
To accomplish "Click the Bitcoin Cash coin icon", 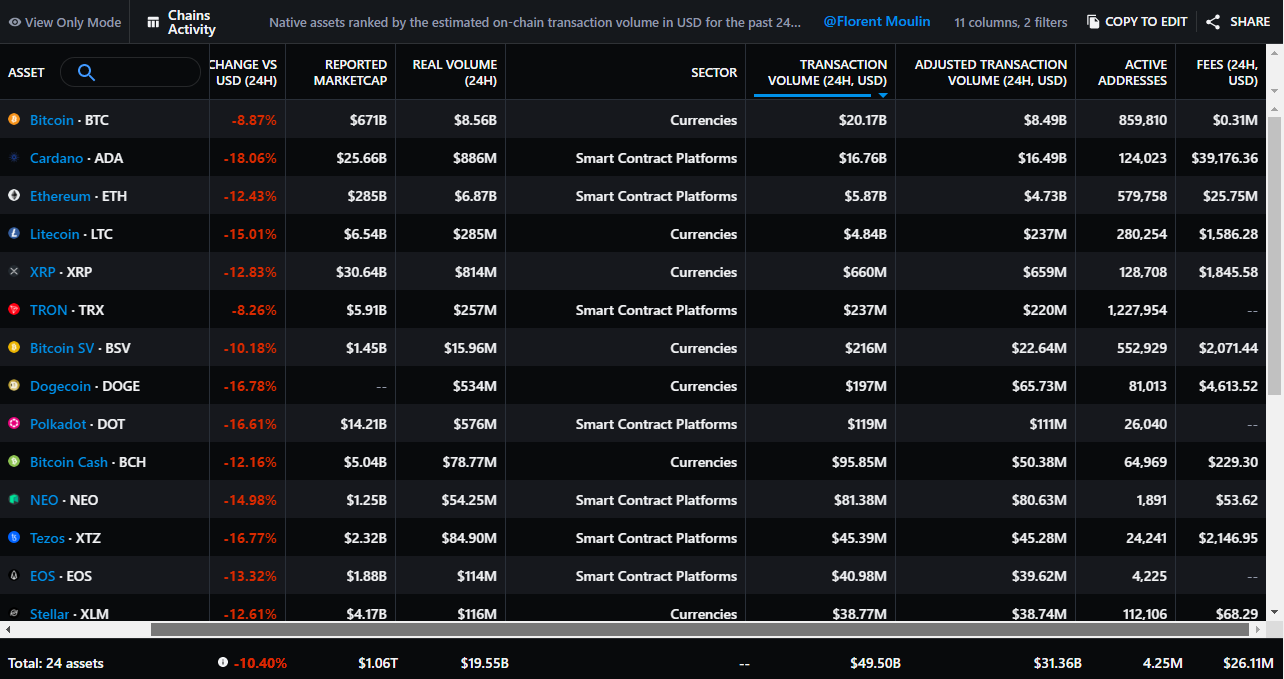I will tap(14, 462).
